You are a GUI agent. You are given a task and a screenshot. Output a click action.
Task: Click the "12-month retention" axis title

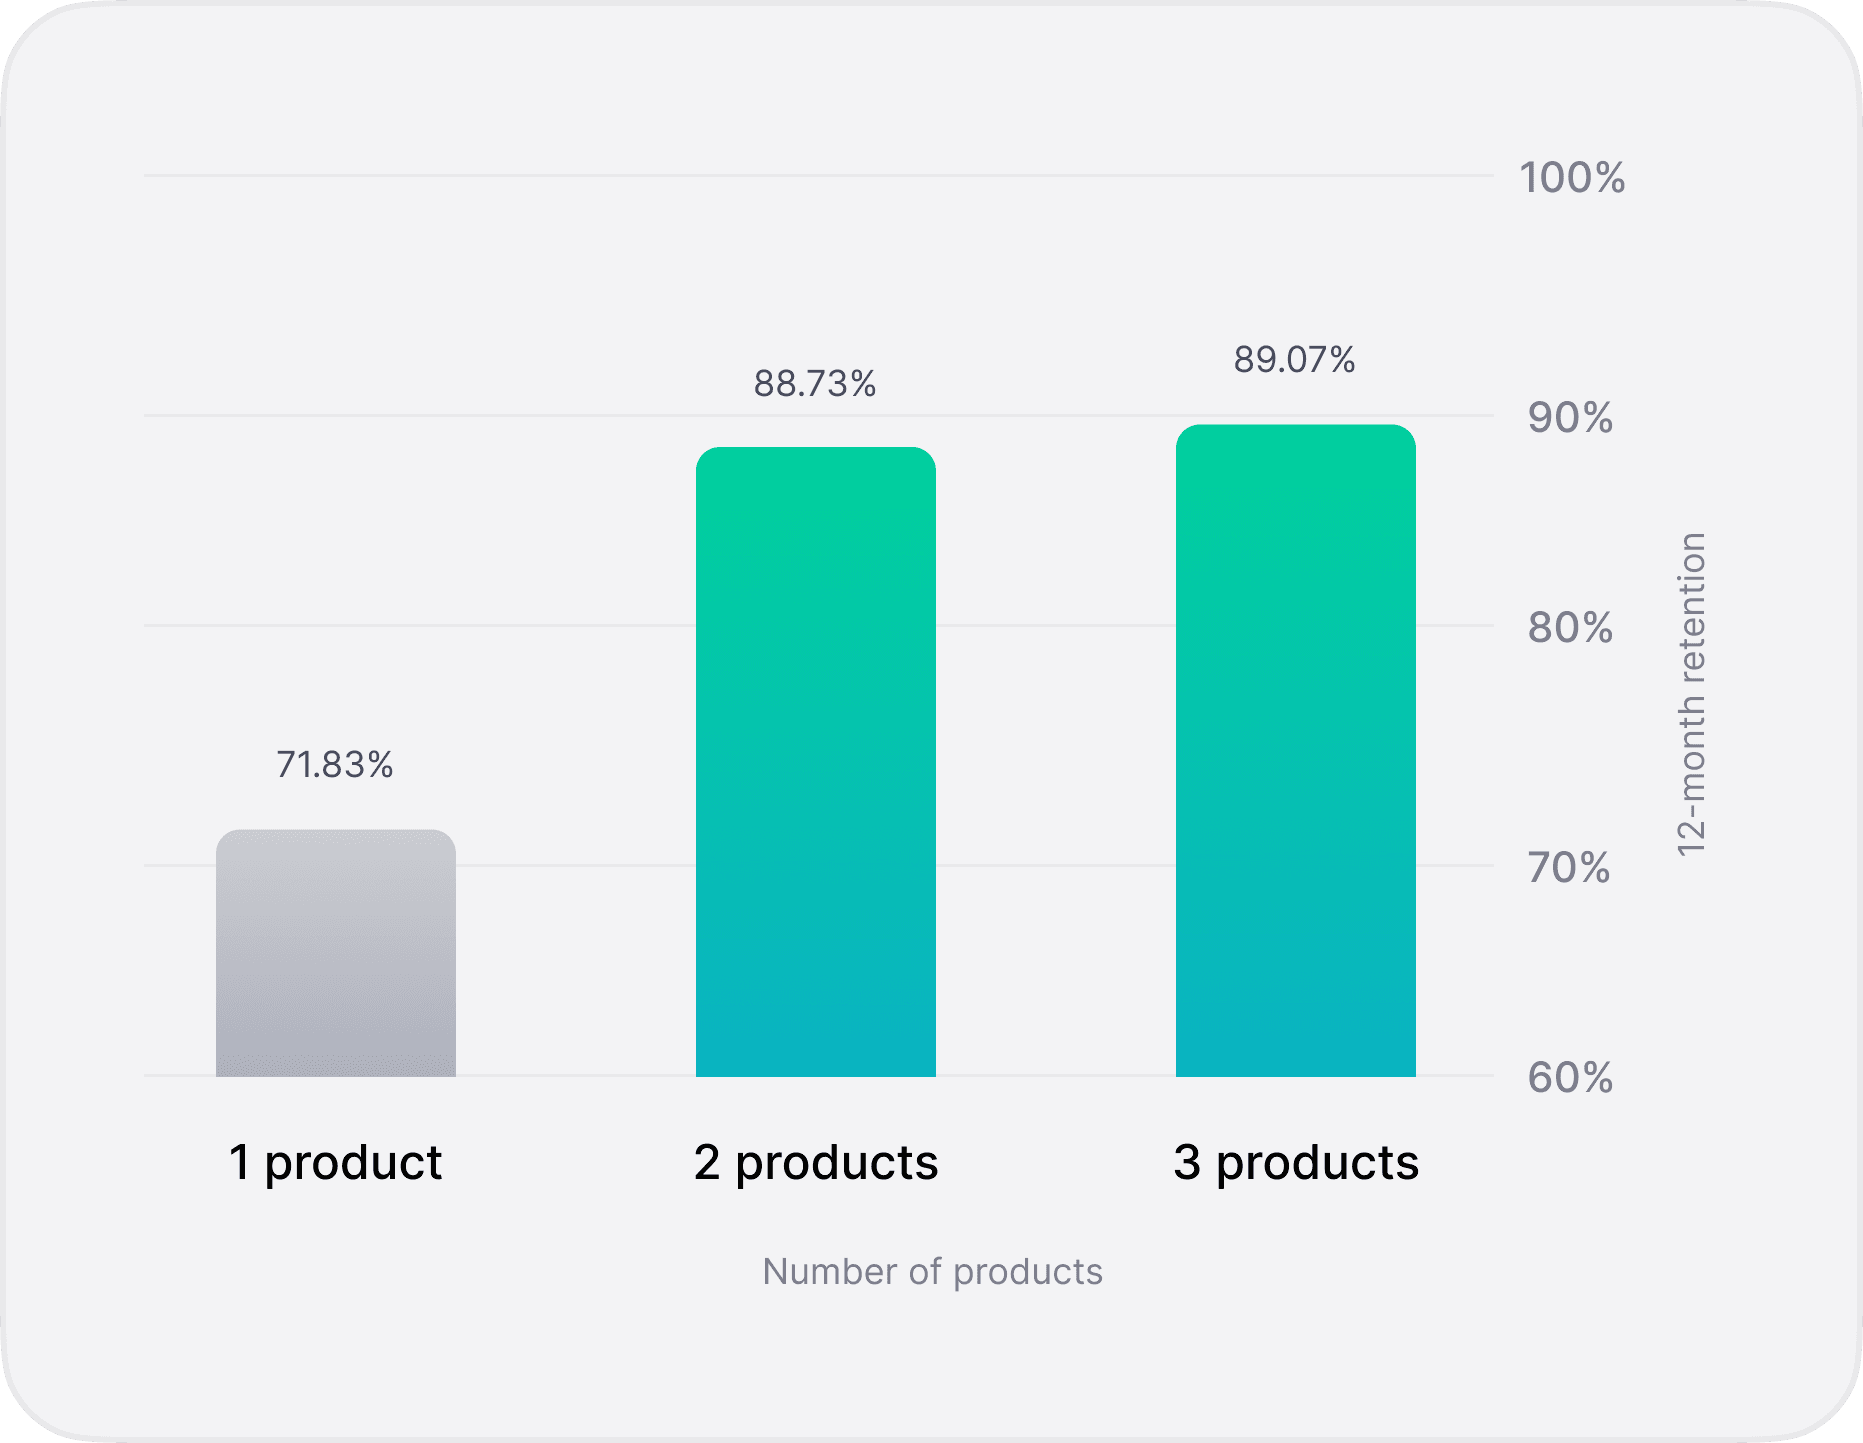1691,695
